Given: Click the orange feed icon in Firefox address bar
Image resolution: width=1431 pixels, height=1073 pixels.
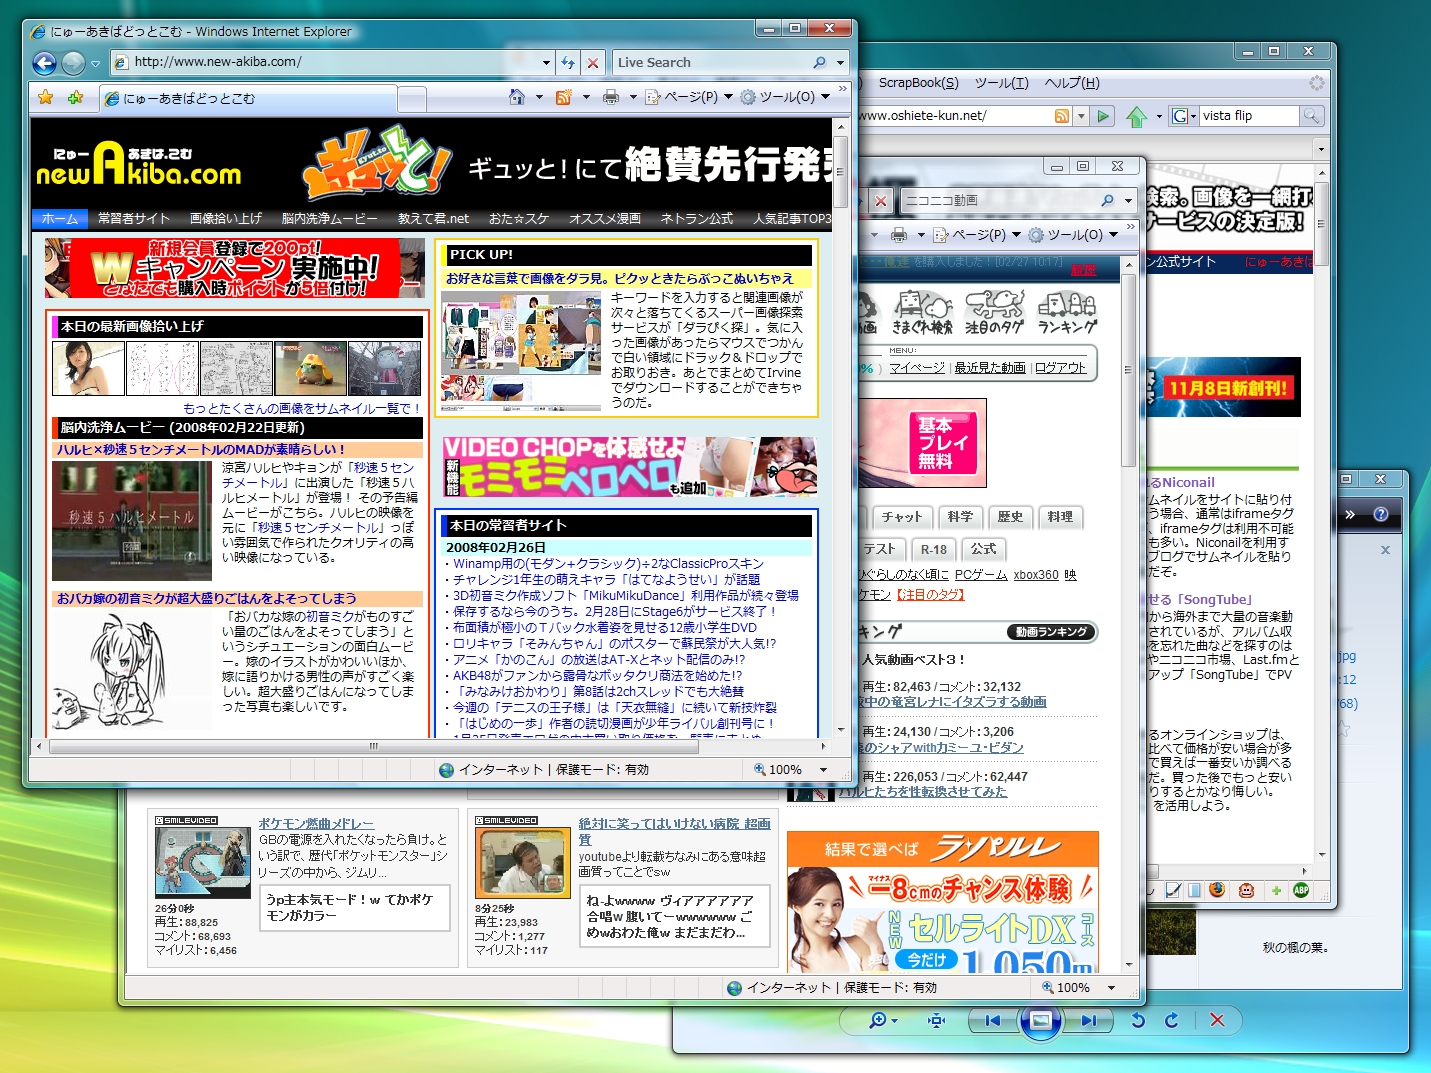Looking at the screenshot, I should (1062, 116).
